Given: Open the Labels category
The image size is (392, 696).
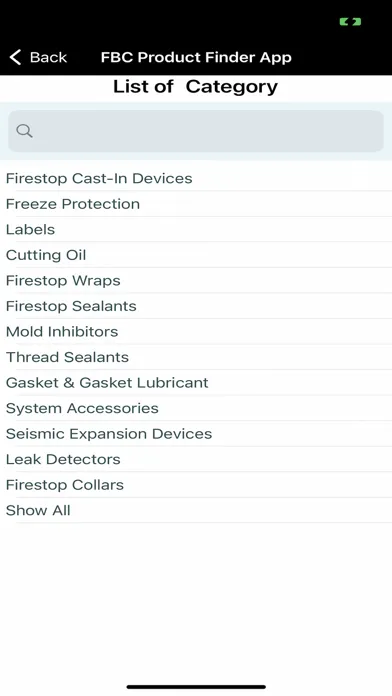Looking at the screenshot, I should (196, 229).
